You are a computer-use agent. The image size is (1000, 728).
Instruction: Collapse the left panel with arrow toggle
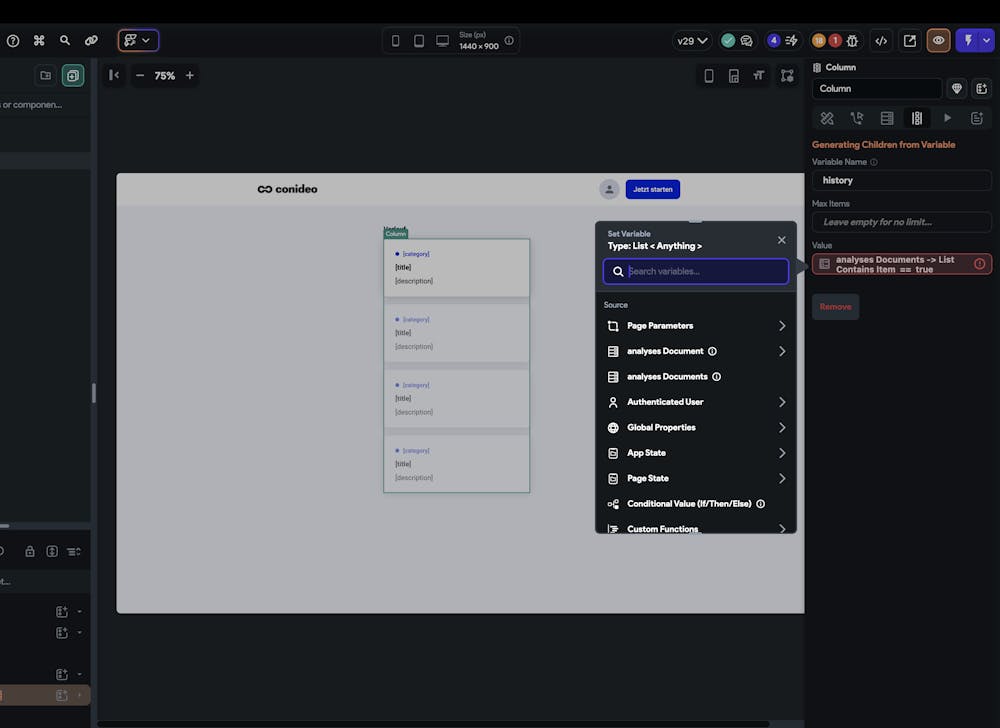coord(114,75)
